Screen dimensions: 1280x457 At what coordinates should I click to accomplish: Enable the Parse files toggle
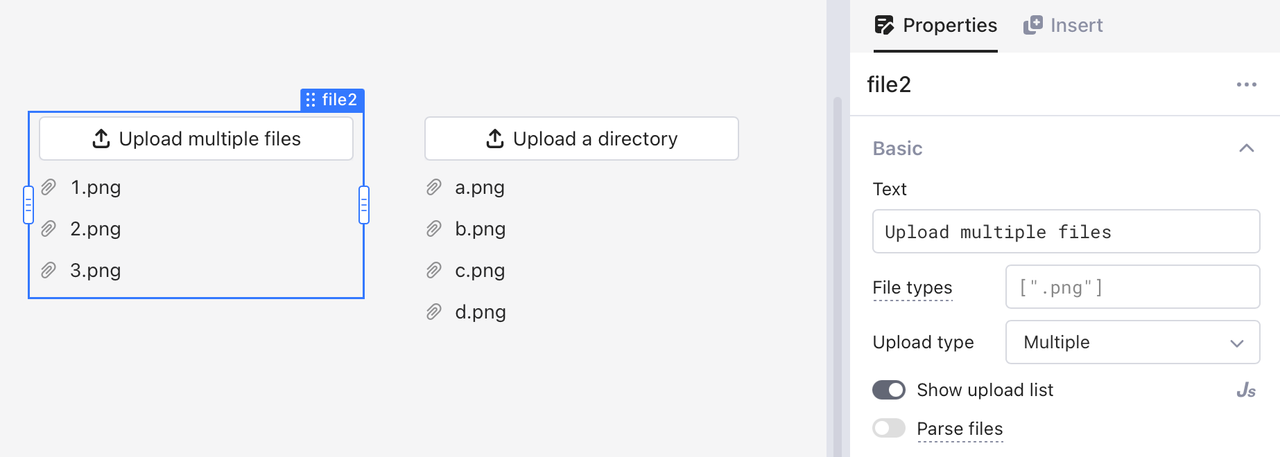tap(889, 429)
